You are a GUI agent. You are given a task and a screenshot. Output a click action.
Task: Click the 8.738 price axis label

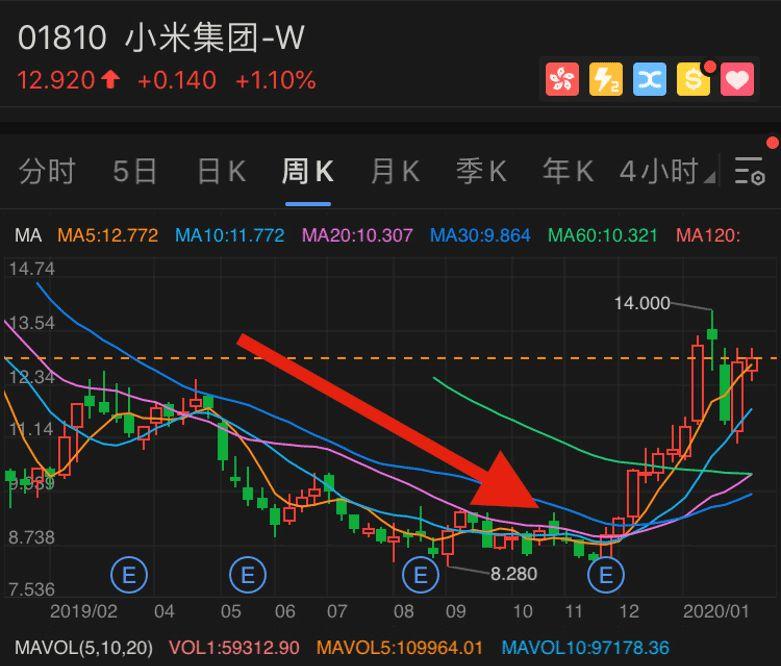tap(32, 537)
